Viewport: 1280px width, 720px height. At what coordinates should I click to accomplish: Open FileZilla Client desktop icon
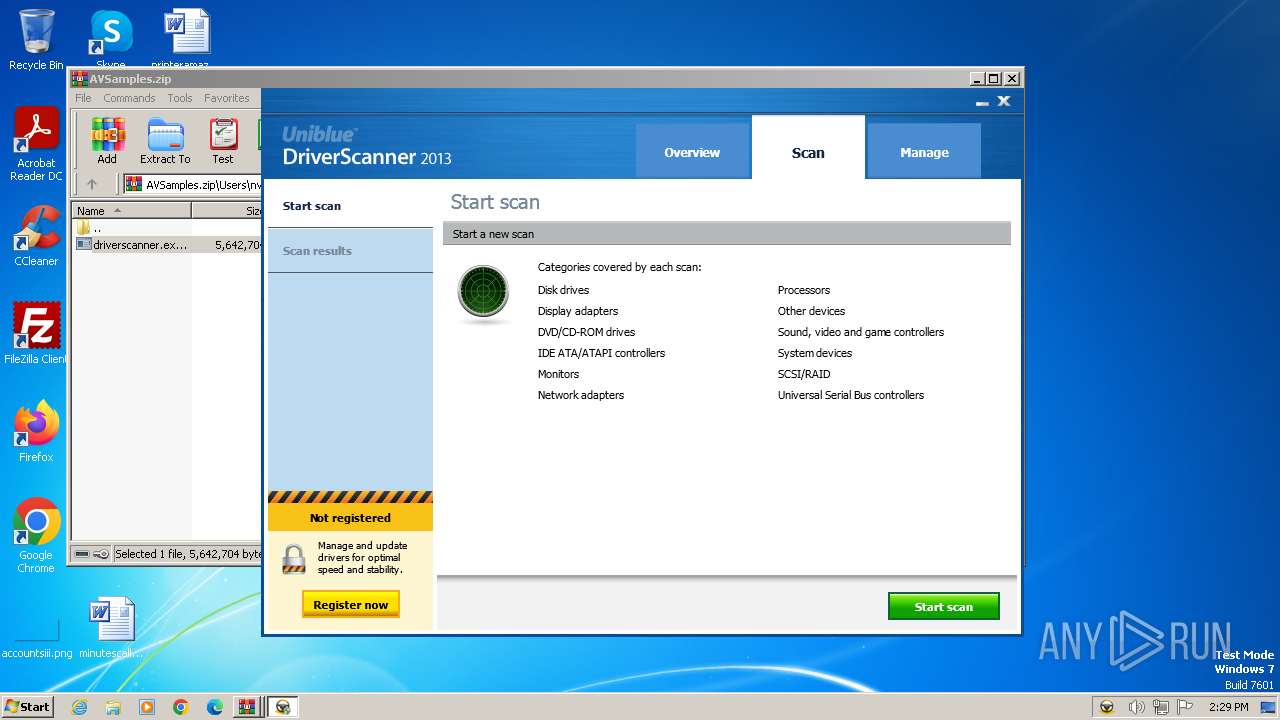click(36, 333)
